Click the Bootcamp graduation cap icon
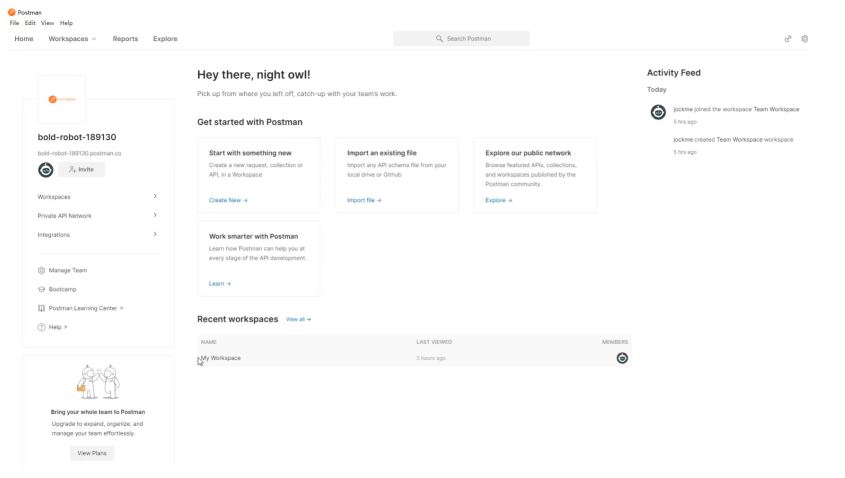Screen dimensions: 845x478 [42, 289]
